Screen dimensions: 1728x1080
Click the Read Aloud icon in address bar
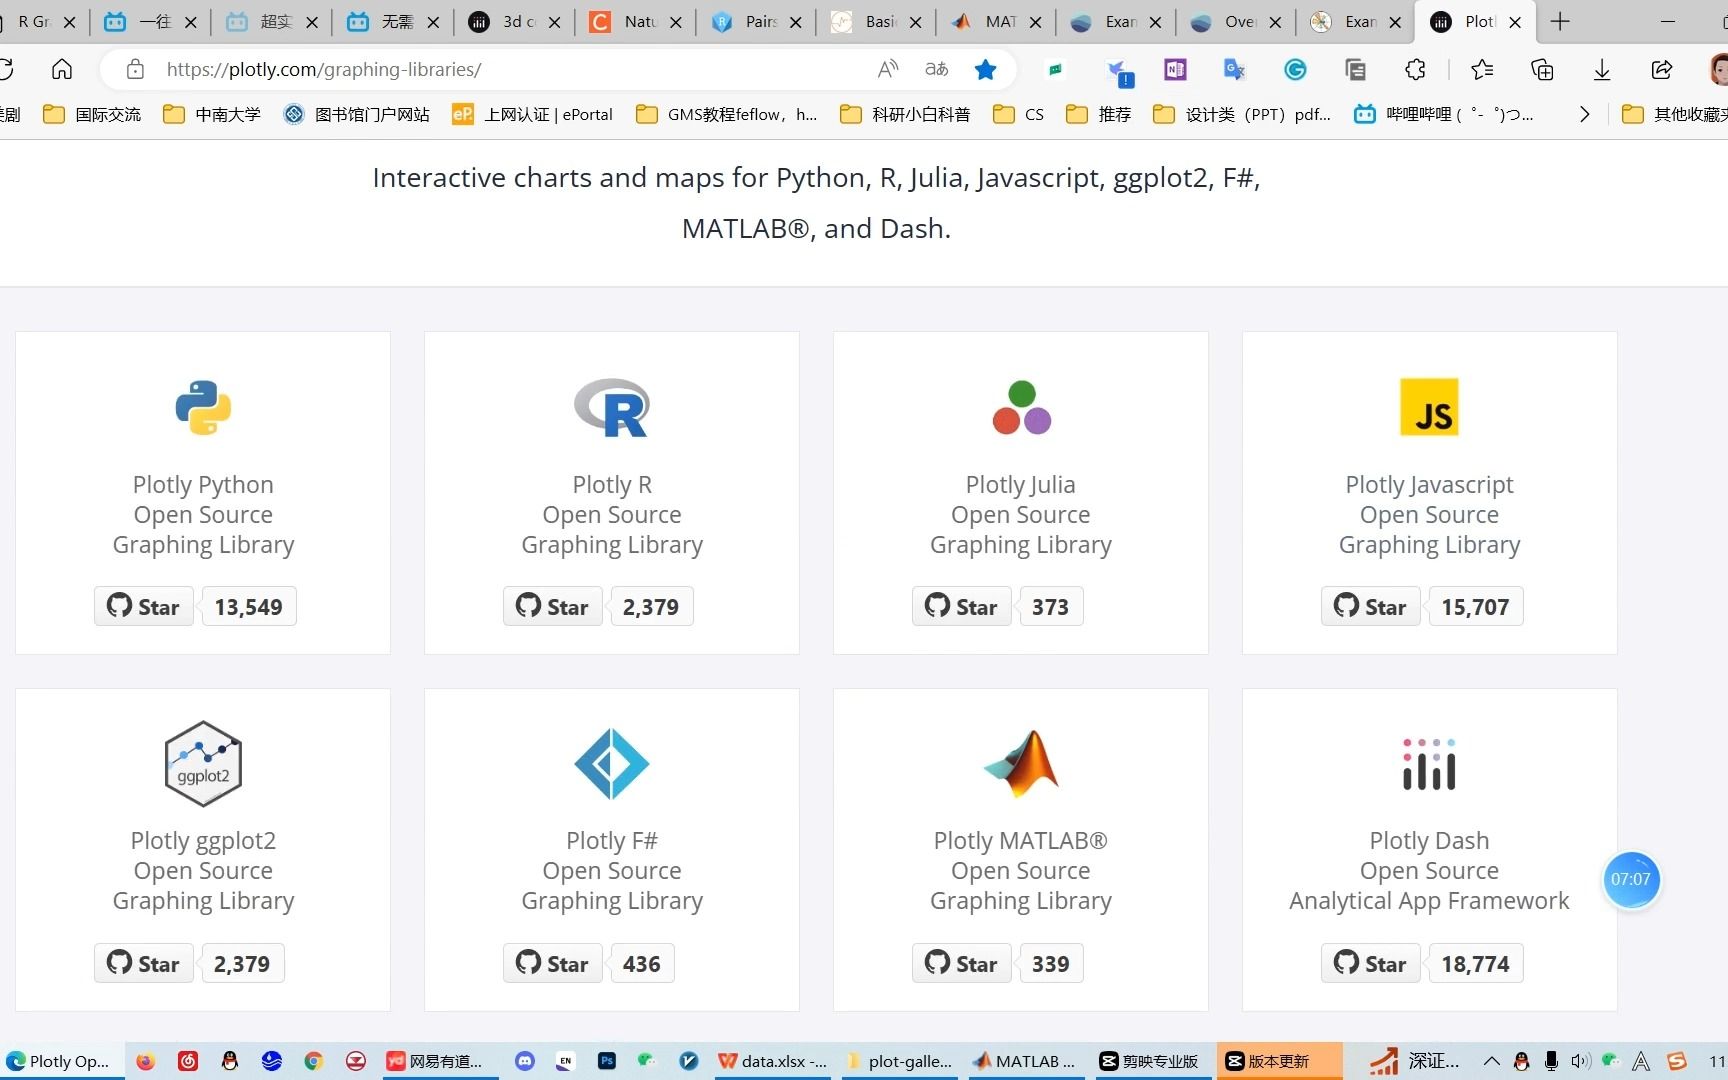[x=887, y=69]
